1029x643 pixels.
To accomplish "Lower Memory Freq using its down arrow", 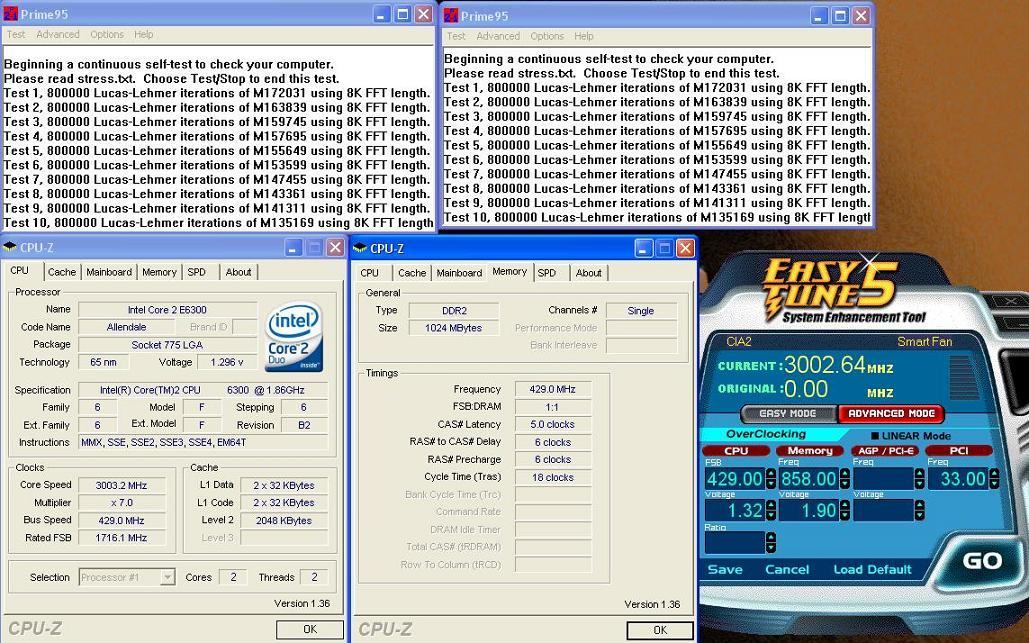I will [845, 484].
